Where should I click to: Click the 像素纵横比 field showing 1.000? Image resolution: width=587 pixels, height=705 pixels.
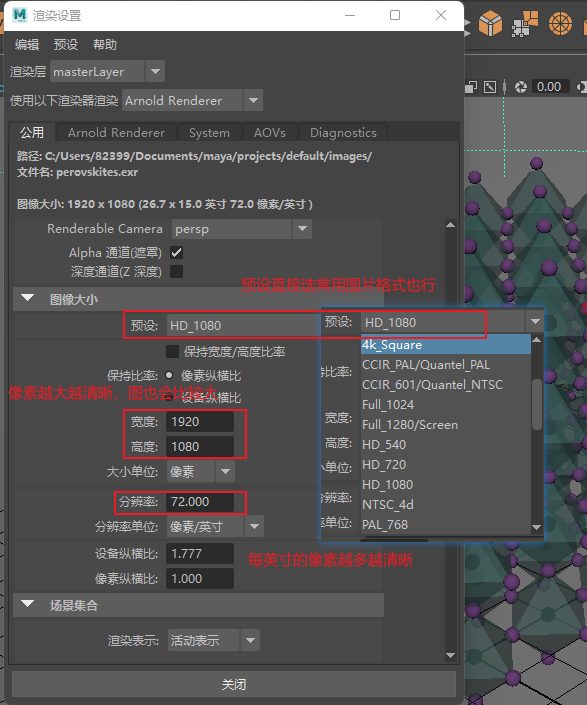[200, 579]
